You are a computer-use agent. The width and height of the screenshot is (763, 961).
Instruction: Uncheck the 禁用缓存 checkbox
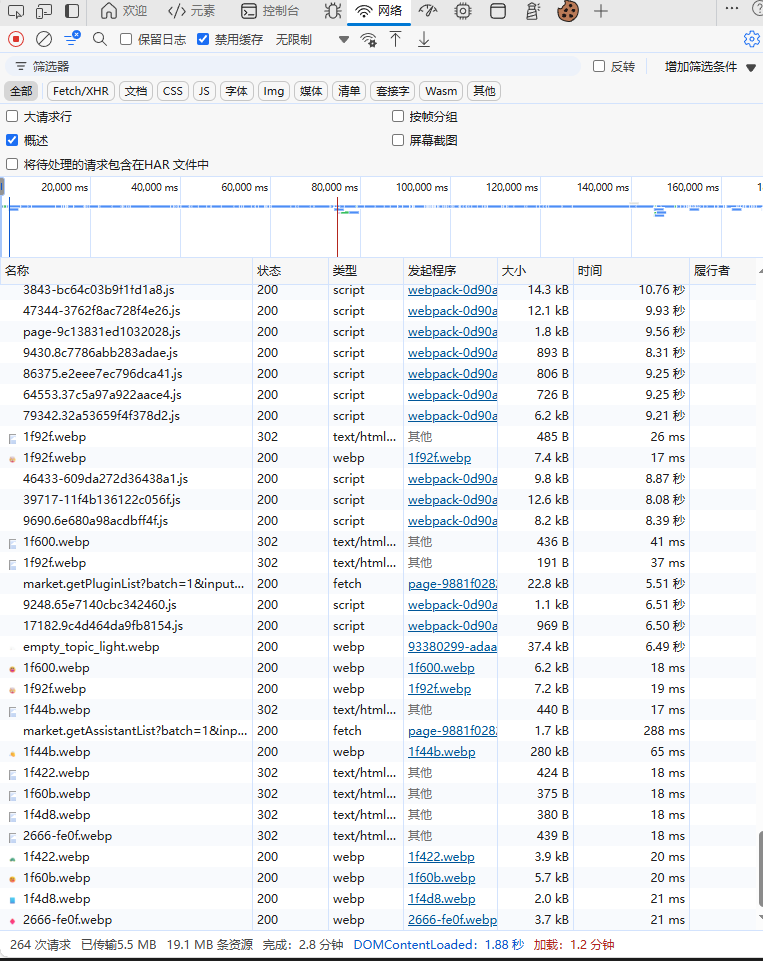point(203,40)
